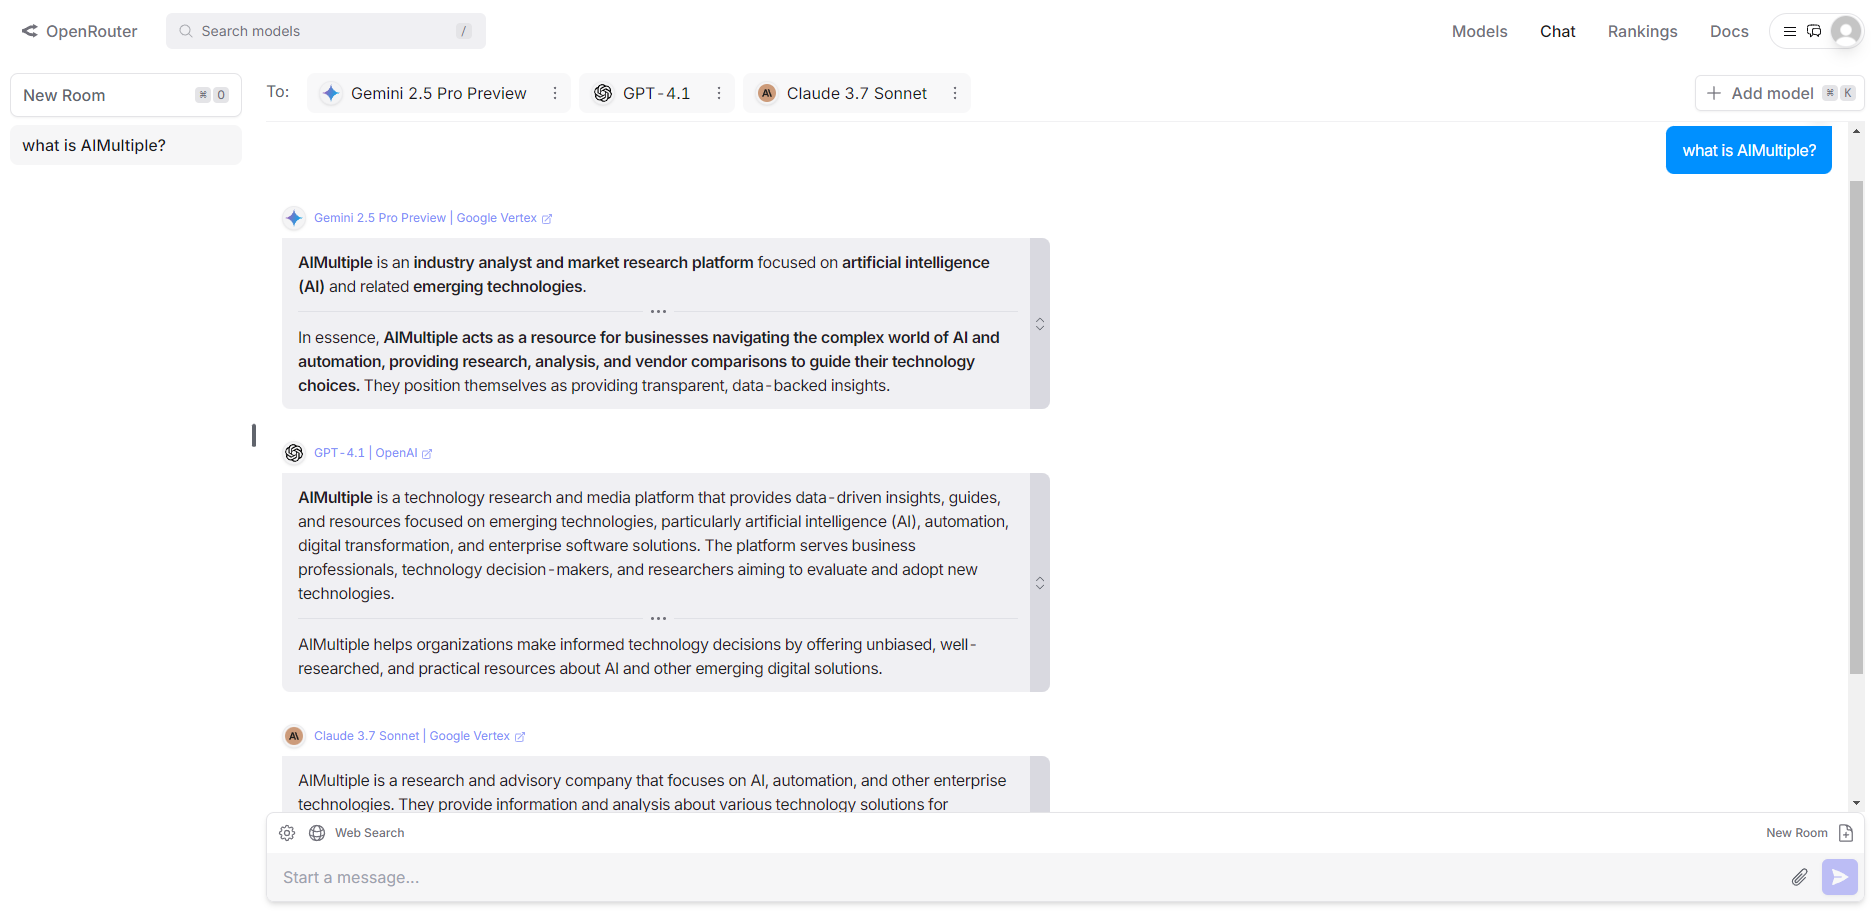The image size is (1871, 917).
Task: Expand the Gemini response ellipsis
Action: click(x=658, y=312)
